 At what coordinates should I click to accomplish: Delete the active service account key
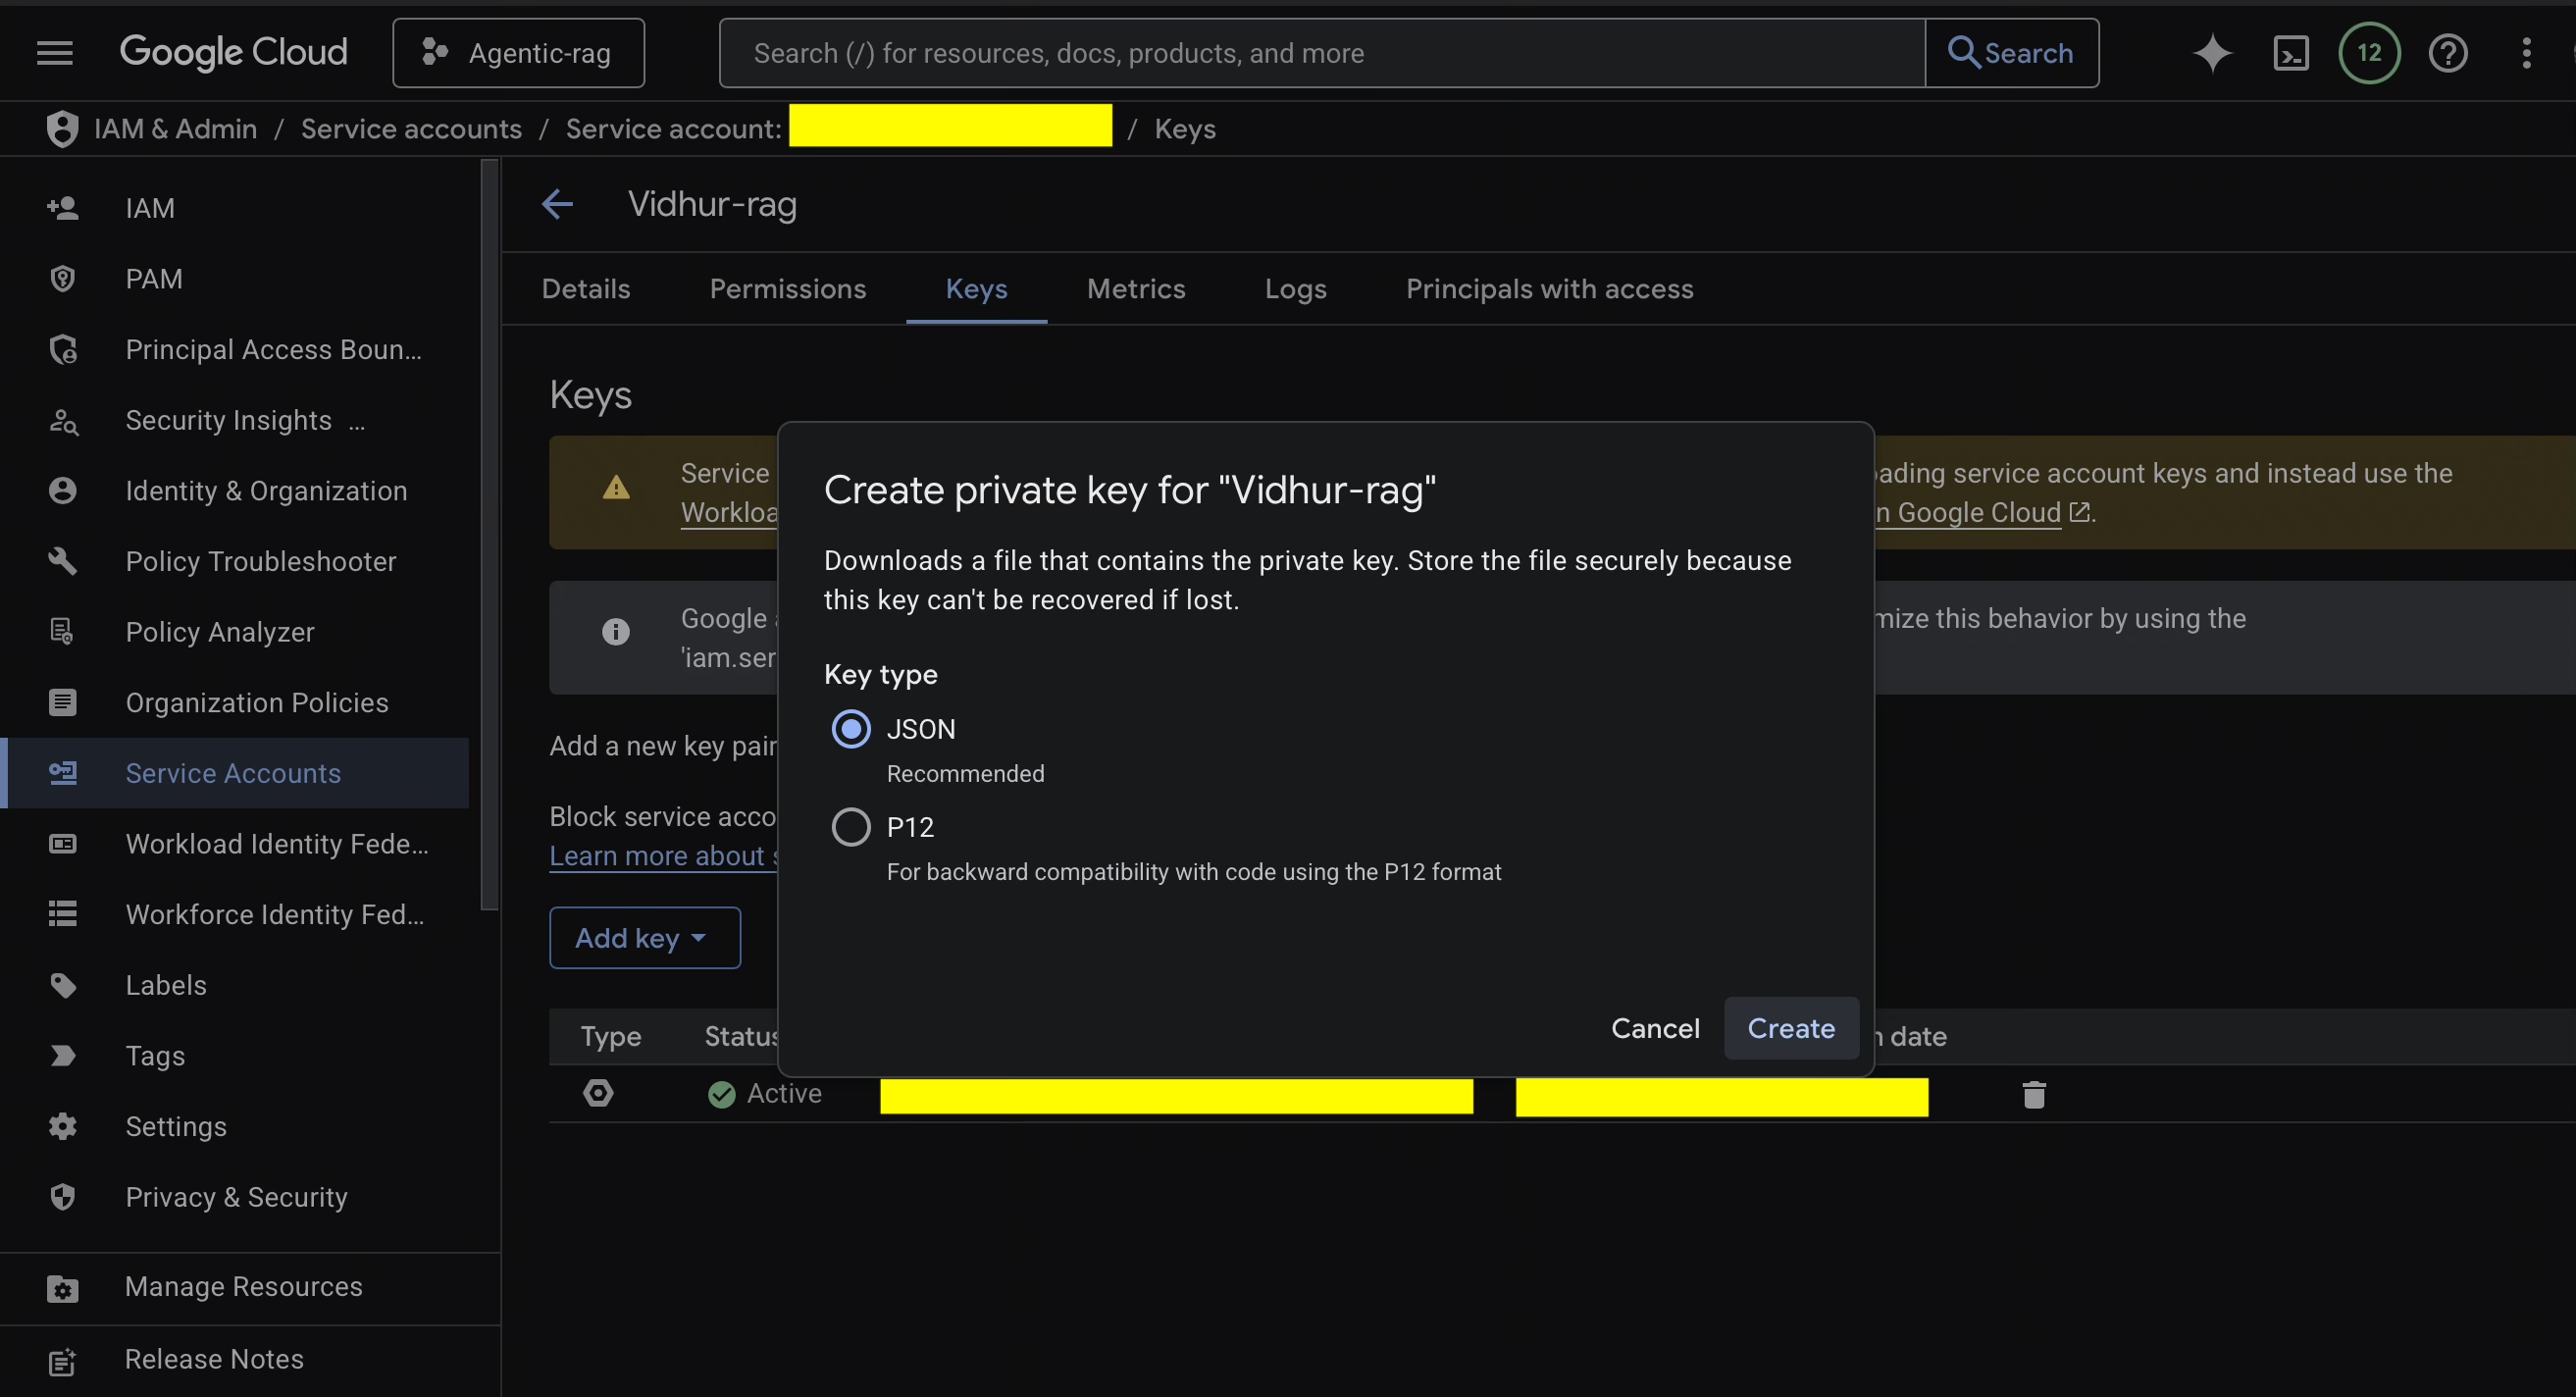pyautogui.click(x=2033, y=1094)
